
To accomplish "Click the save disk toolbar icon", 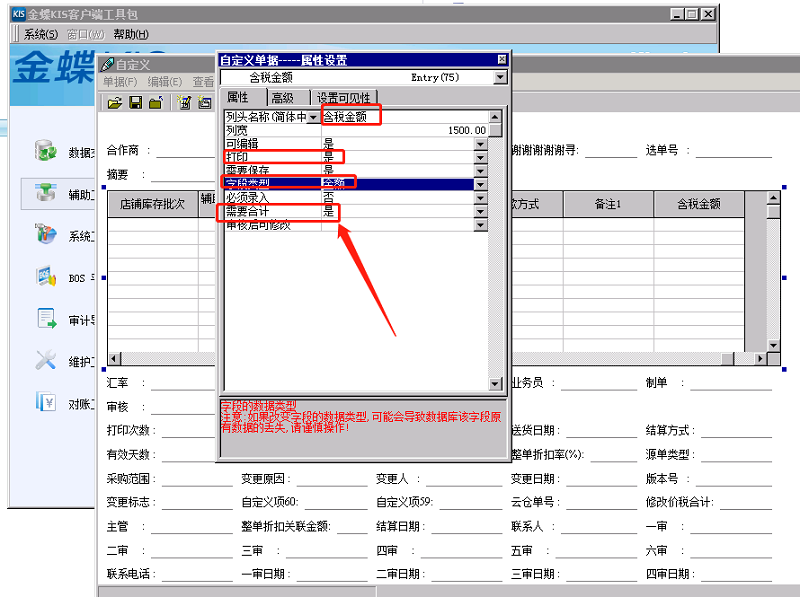I will [134, 103].
